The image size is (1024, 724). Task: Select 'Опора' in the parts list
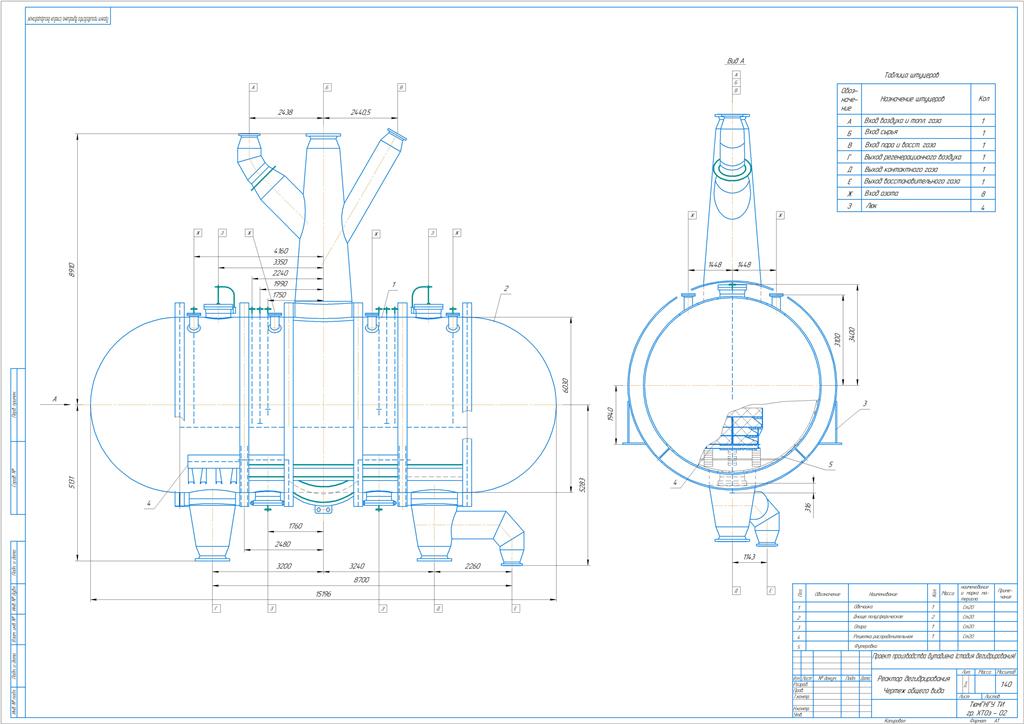pyautogui.click(x=860, y=627)
